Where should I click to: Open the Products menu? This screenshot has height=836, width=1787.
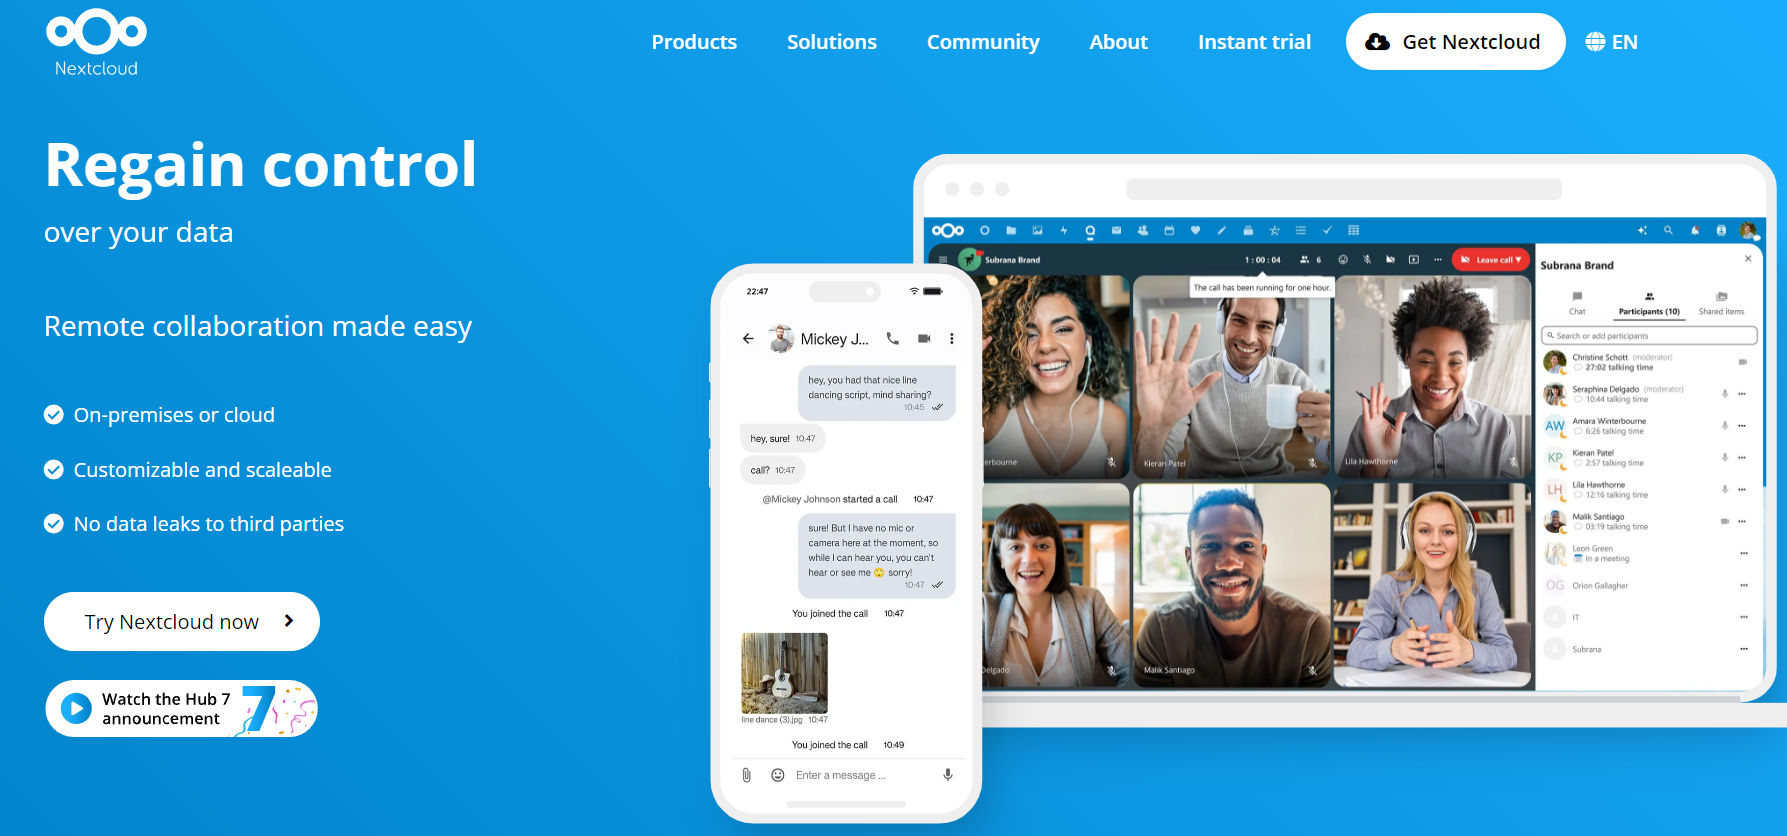694,42
